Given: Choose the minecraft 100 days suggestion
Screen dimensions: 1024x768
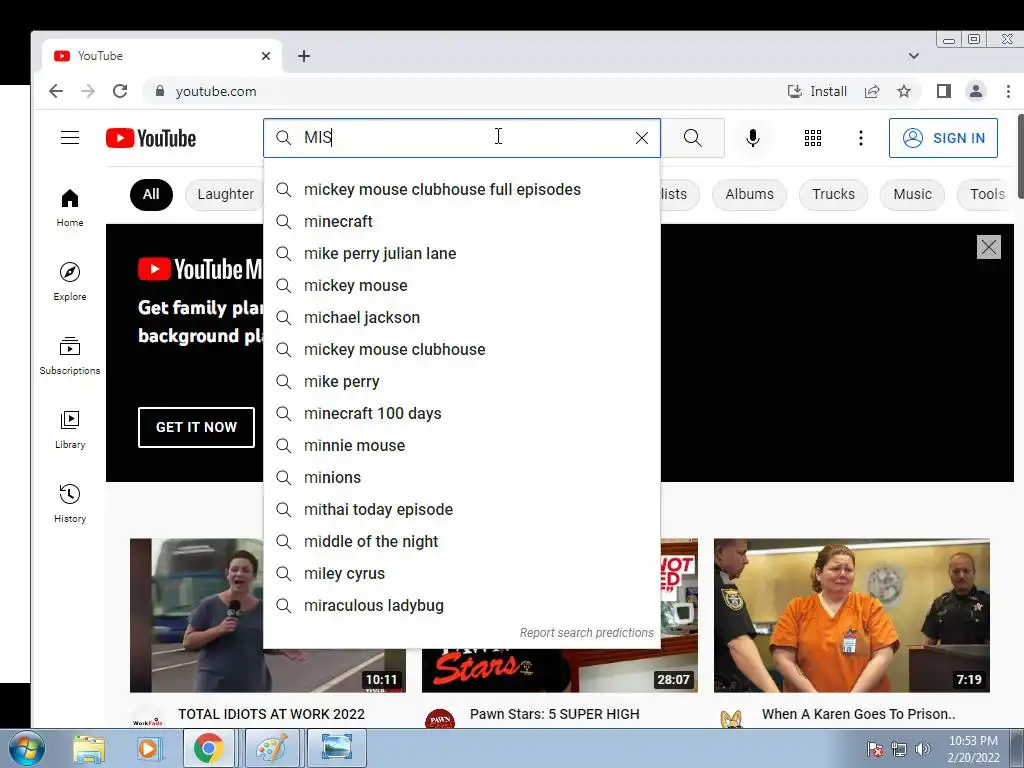Looking at the screenshot, I should point(462,413).
